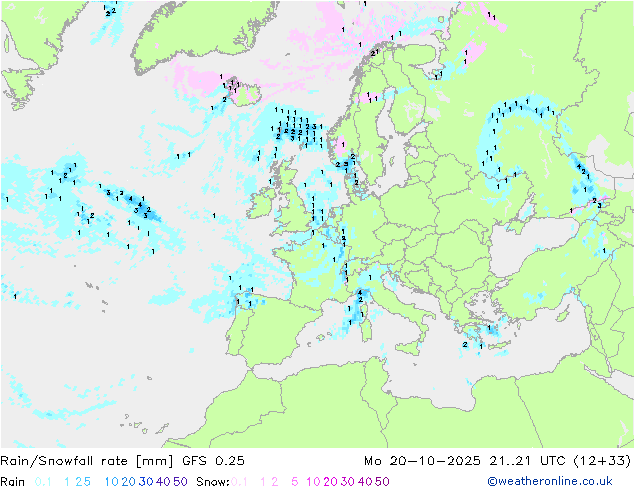
Task: Select the Snow 5 legend value
Action: tap(295, 482)
